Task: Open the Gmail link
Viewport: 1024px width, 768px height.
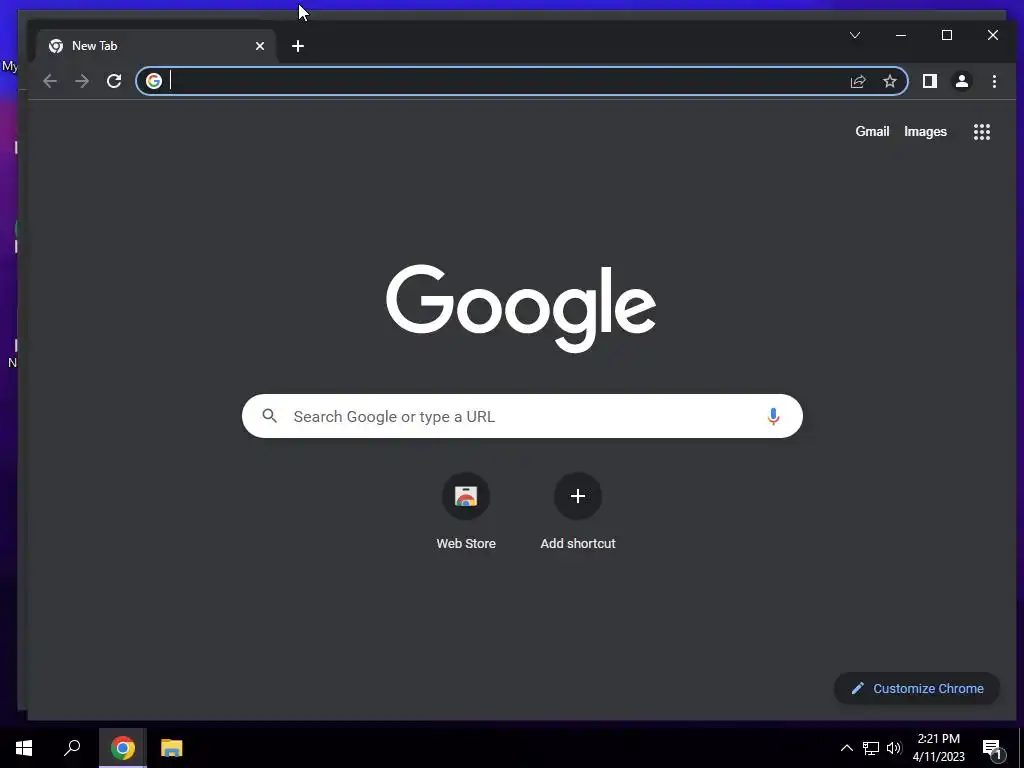Action: 872,131
